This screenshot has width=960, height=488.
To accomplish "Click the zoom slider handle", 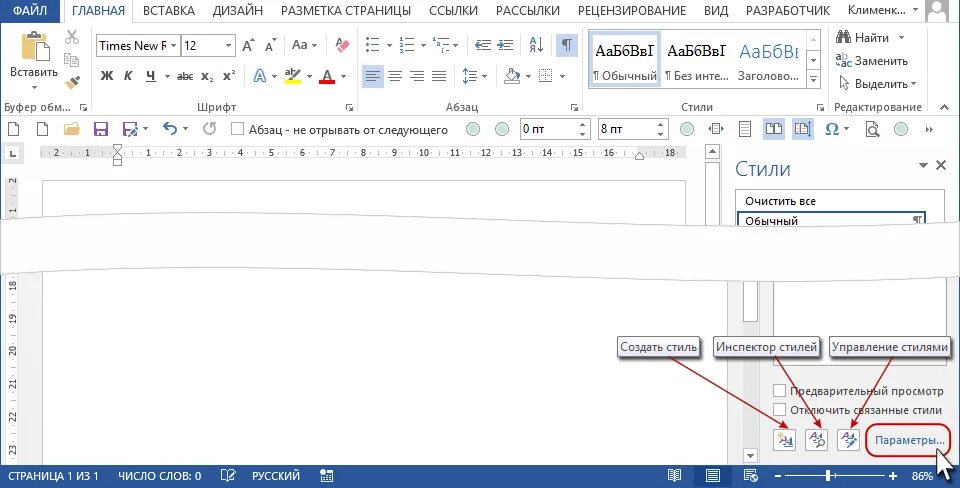I will pyautogui.click(x=829, y=475).
